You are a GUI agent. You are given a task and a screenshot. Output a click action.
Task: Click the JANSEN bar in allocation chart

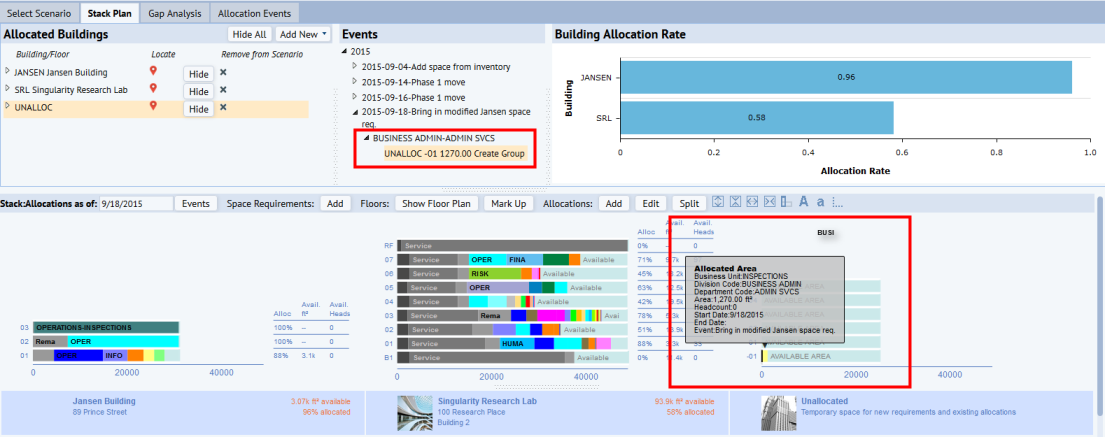click(845, 77)
